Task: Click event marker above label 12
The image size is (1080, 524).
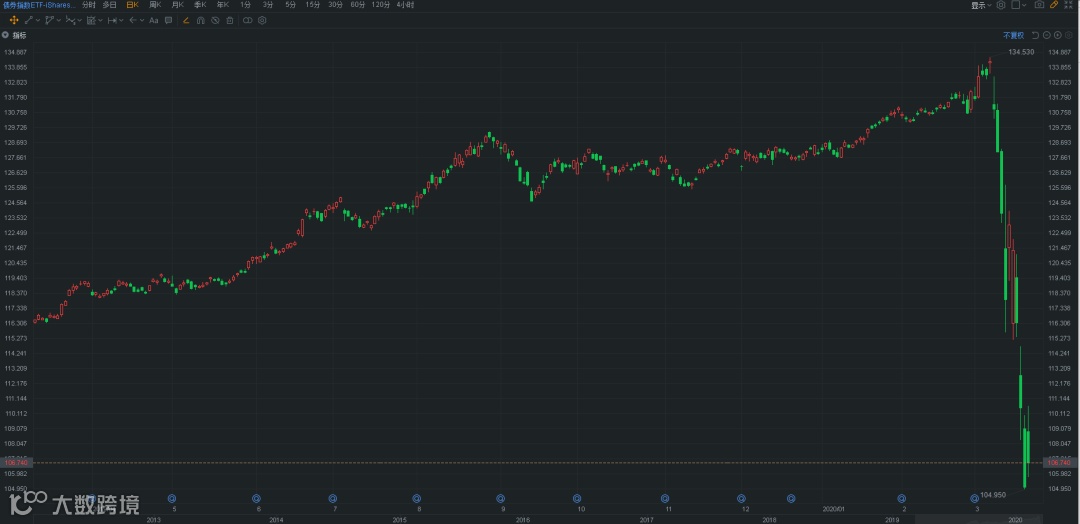Action: [x=741, y=498]
